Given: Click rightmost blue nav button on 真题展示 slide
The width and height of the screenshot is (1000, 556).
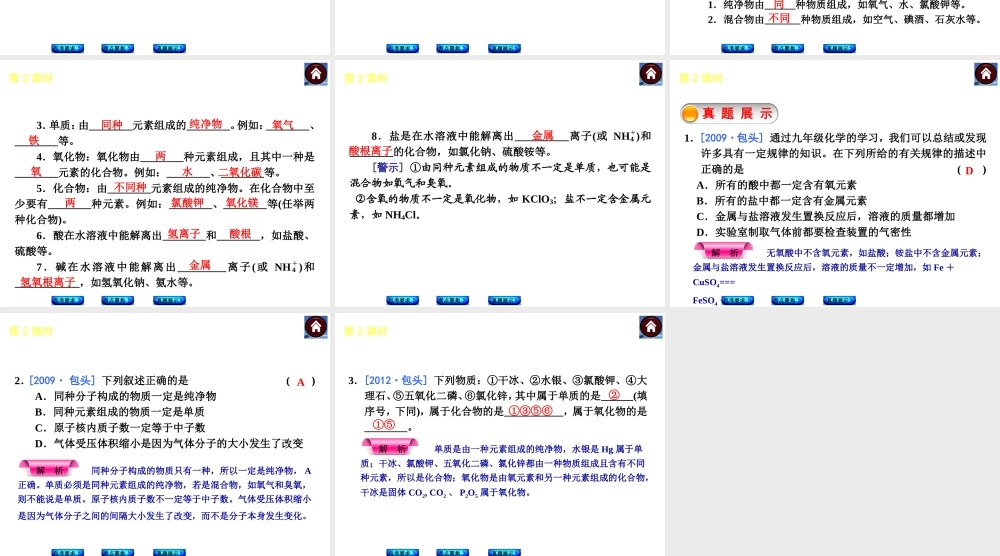Looking at the screenshot, I should [x=839, y=300].
